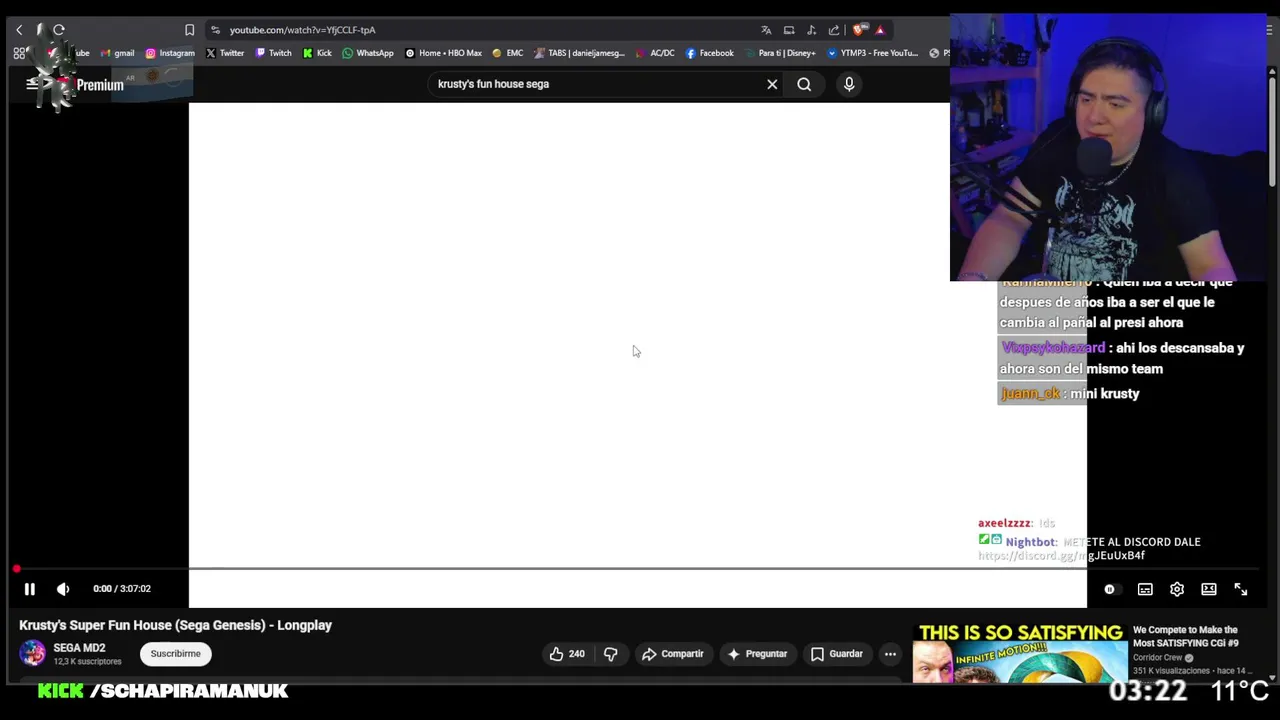Reload the page with the refresh icon
1280x720 pixels.
59,30
